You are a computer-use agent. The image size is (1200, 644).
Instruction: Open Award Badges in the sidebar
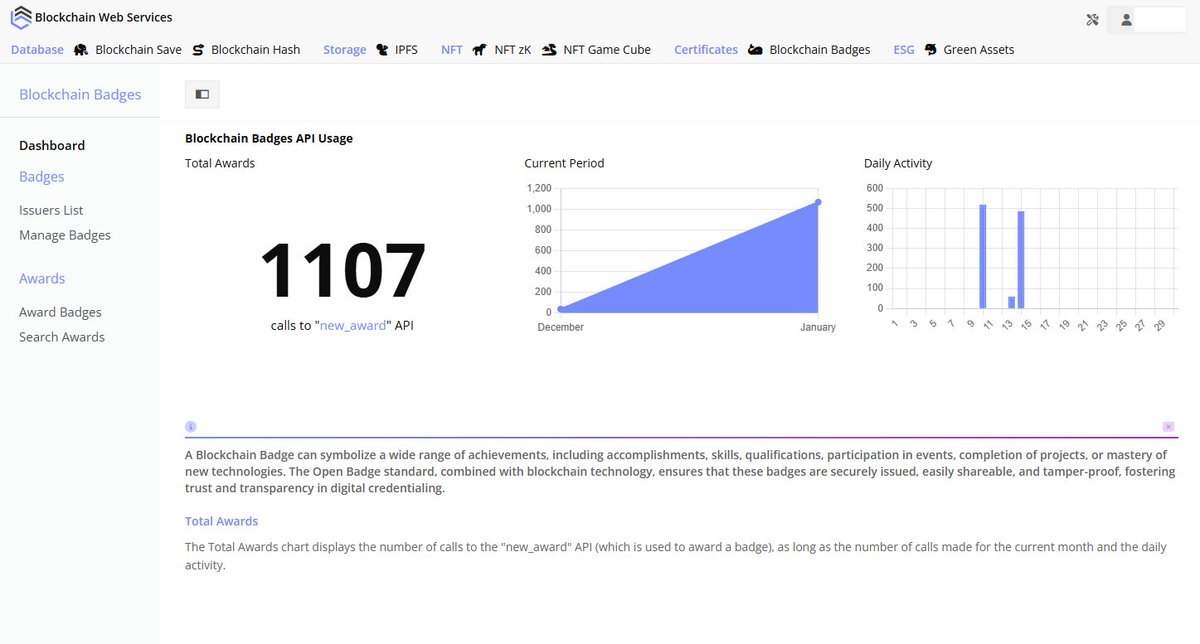60,312
